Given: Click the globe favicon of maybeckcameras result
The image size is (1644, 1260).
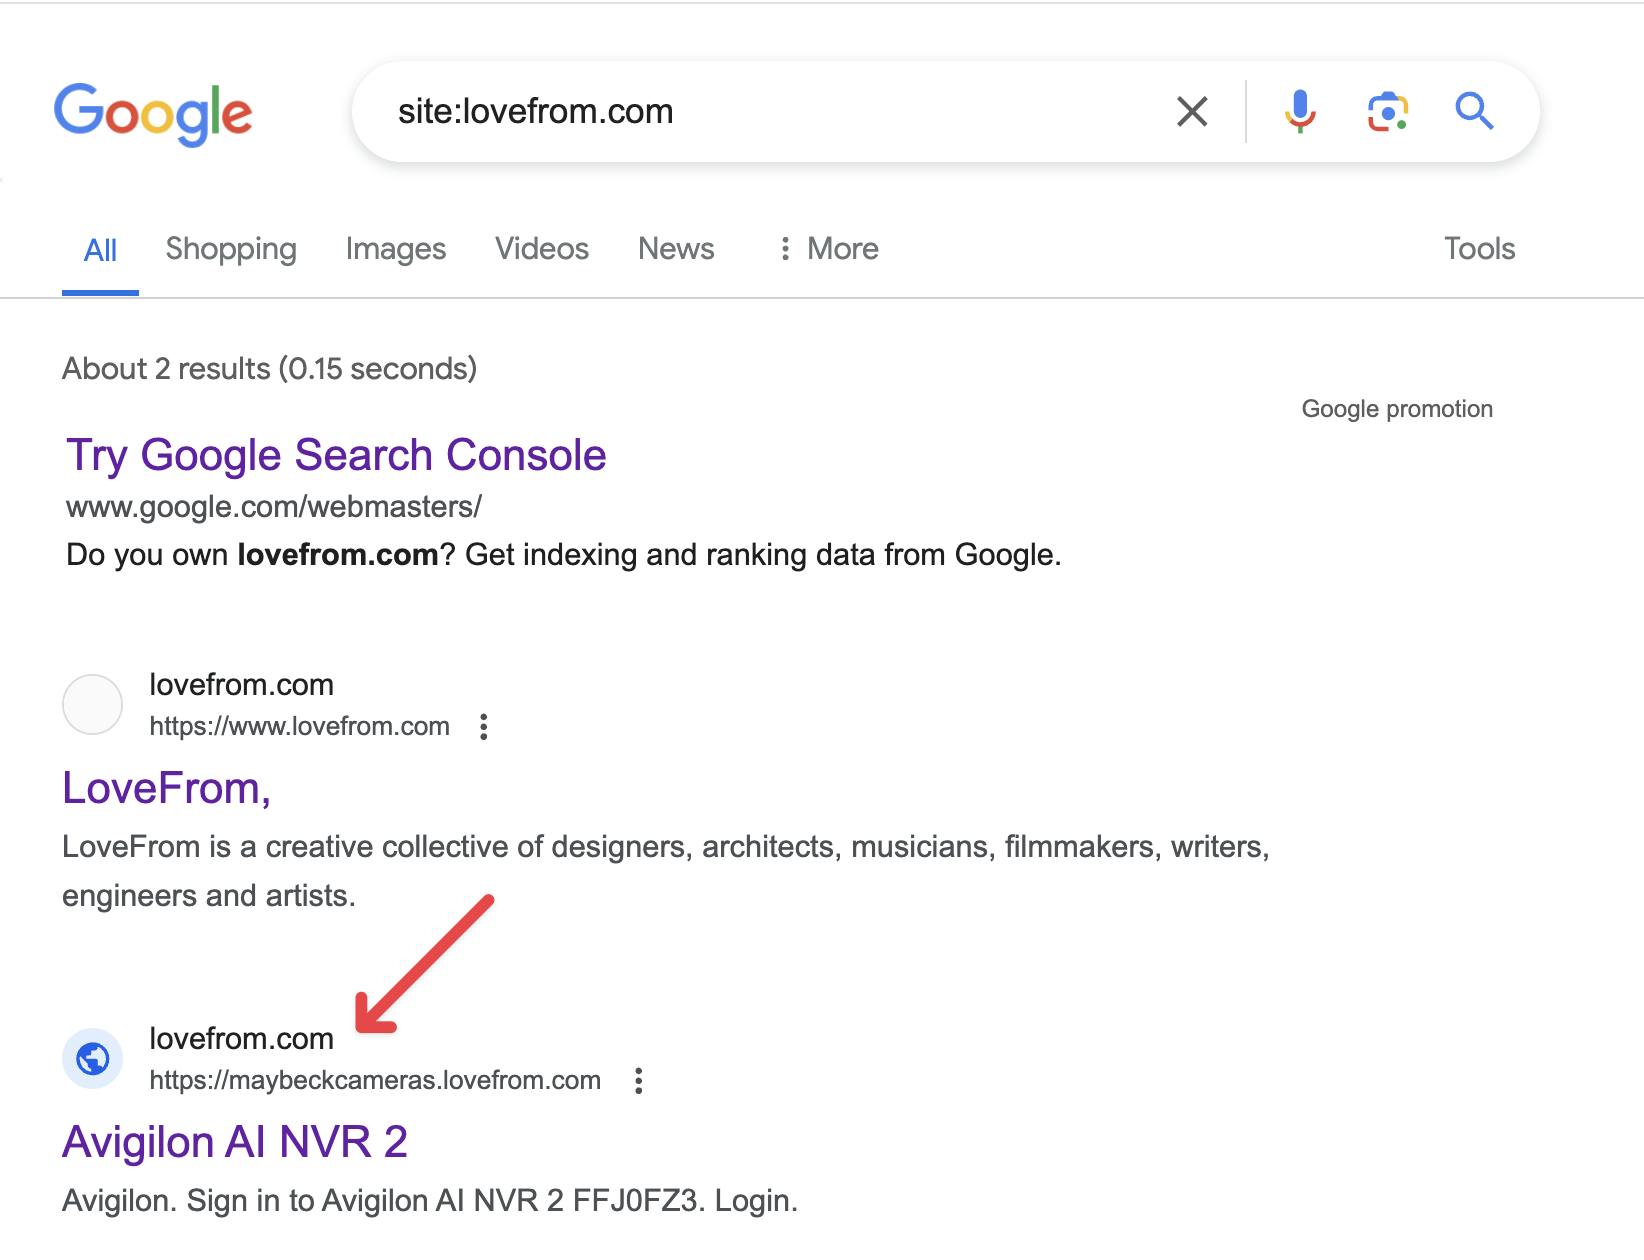Looking at the screenshot, I should coord(93,1058).
